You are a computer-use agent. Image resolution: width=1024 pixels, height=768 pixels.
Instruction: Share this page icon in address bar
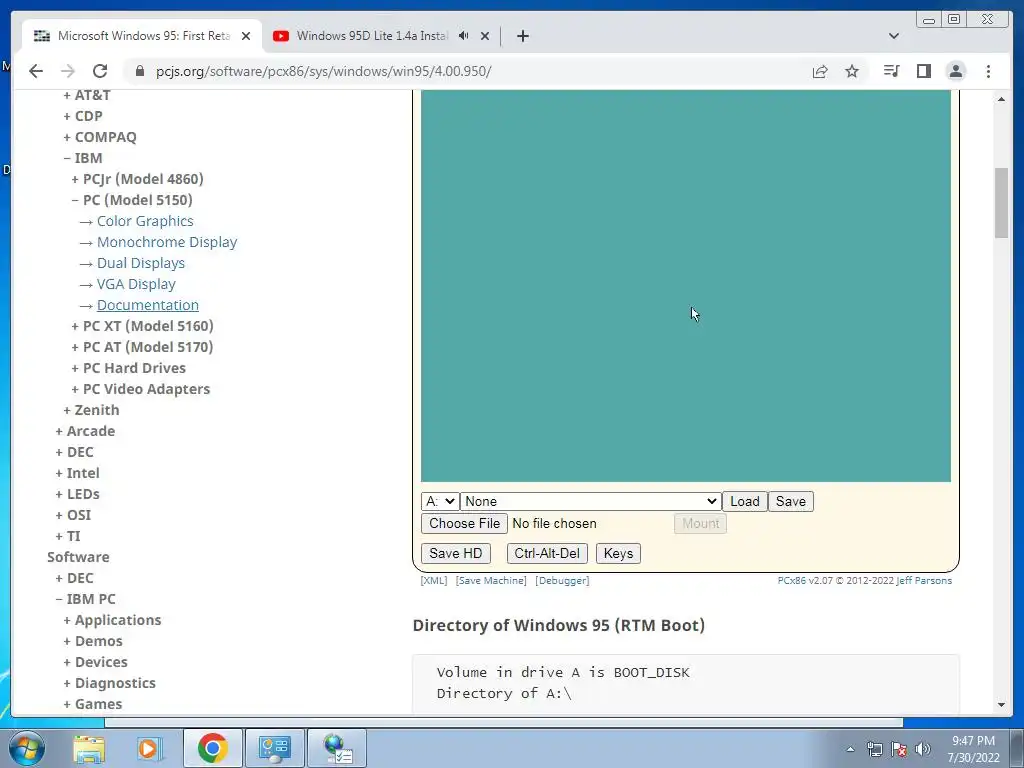pyautogui.click(x=820, y=71)
